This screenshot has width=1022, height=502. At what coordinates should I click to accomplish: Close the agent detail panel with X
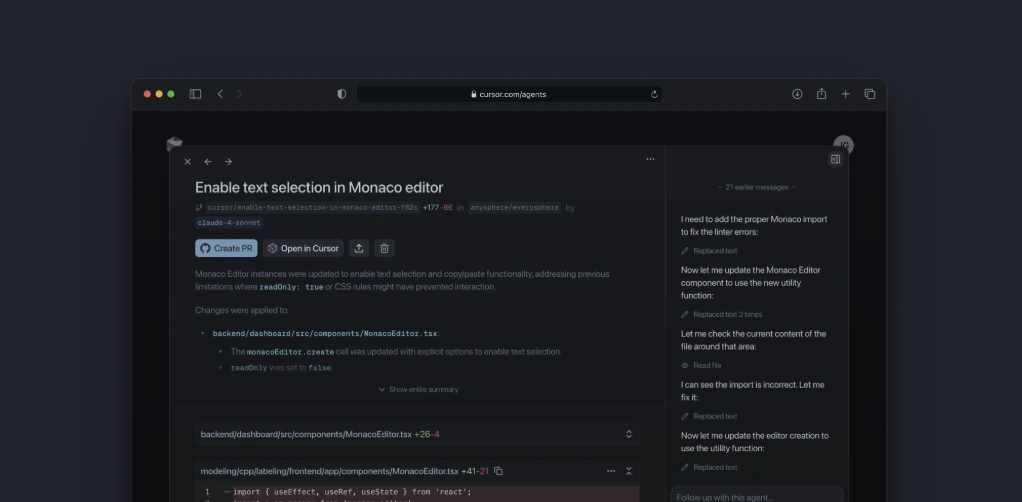coord(187,161)
